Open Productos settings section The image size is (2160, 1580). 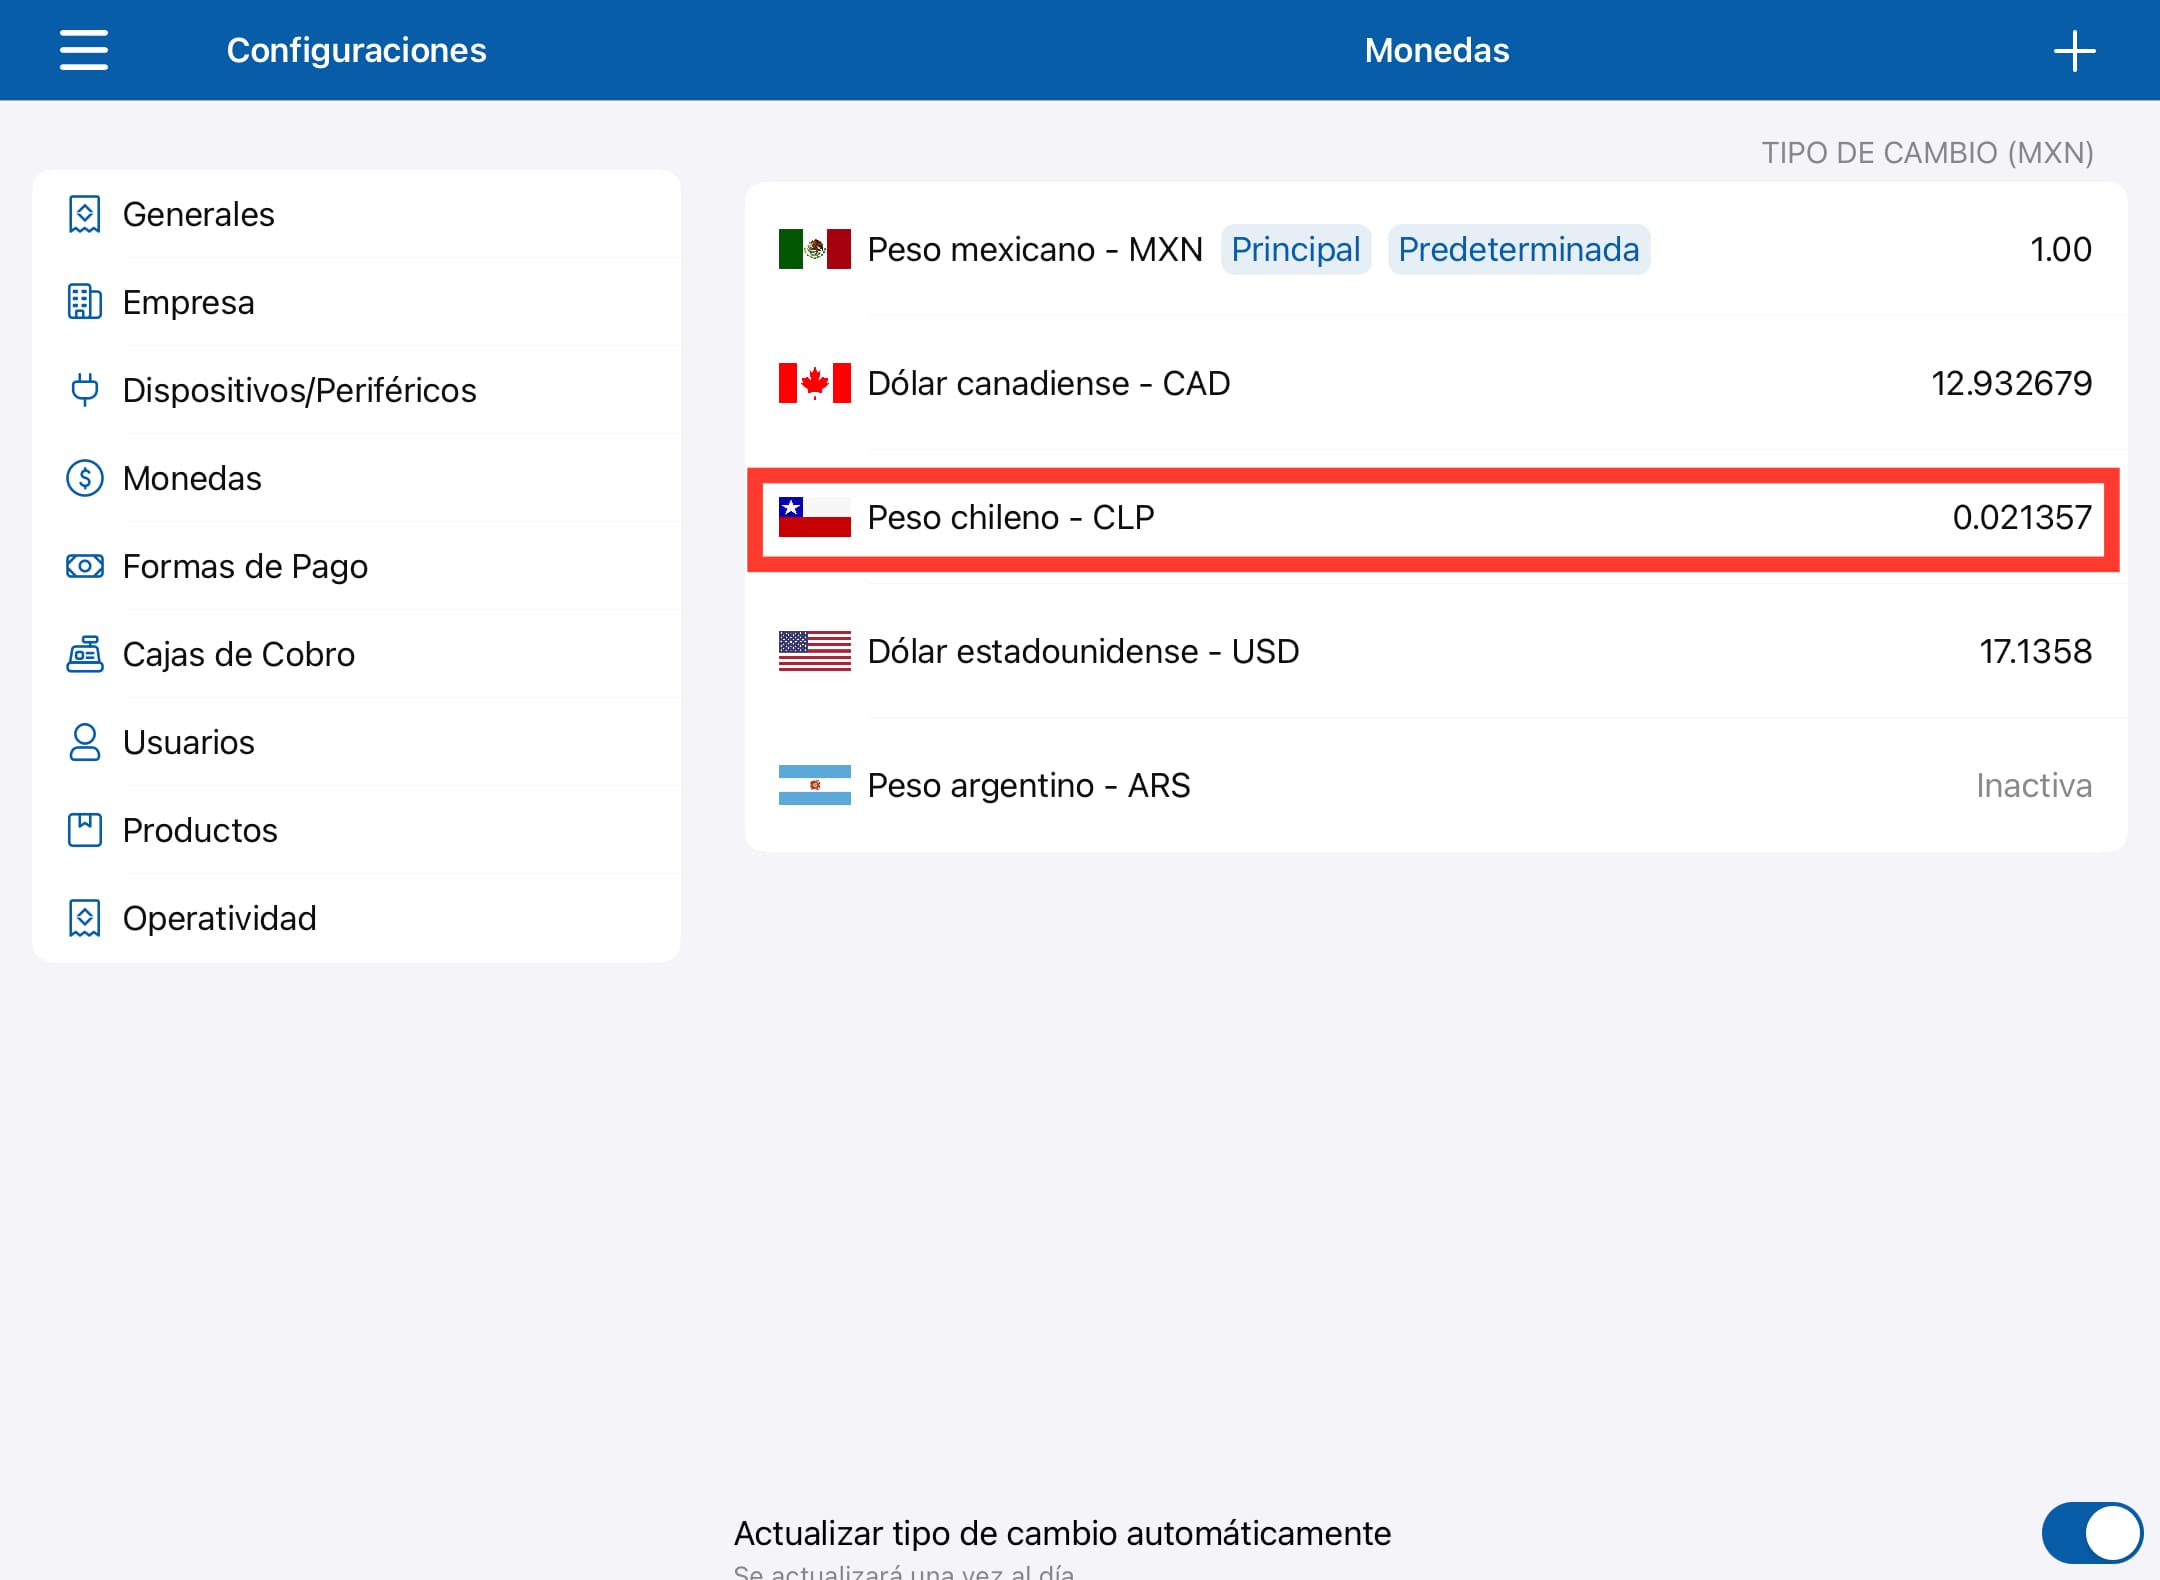357,830
